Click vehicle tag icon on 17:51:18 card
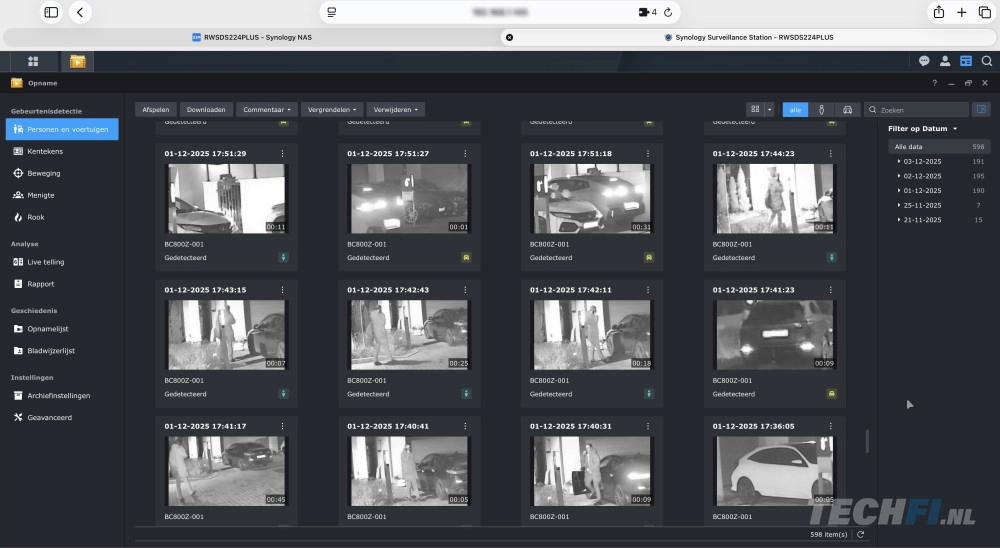1000x548 pixels. pyautogui.click(x=649, y=258)
